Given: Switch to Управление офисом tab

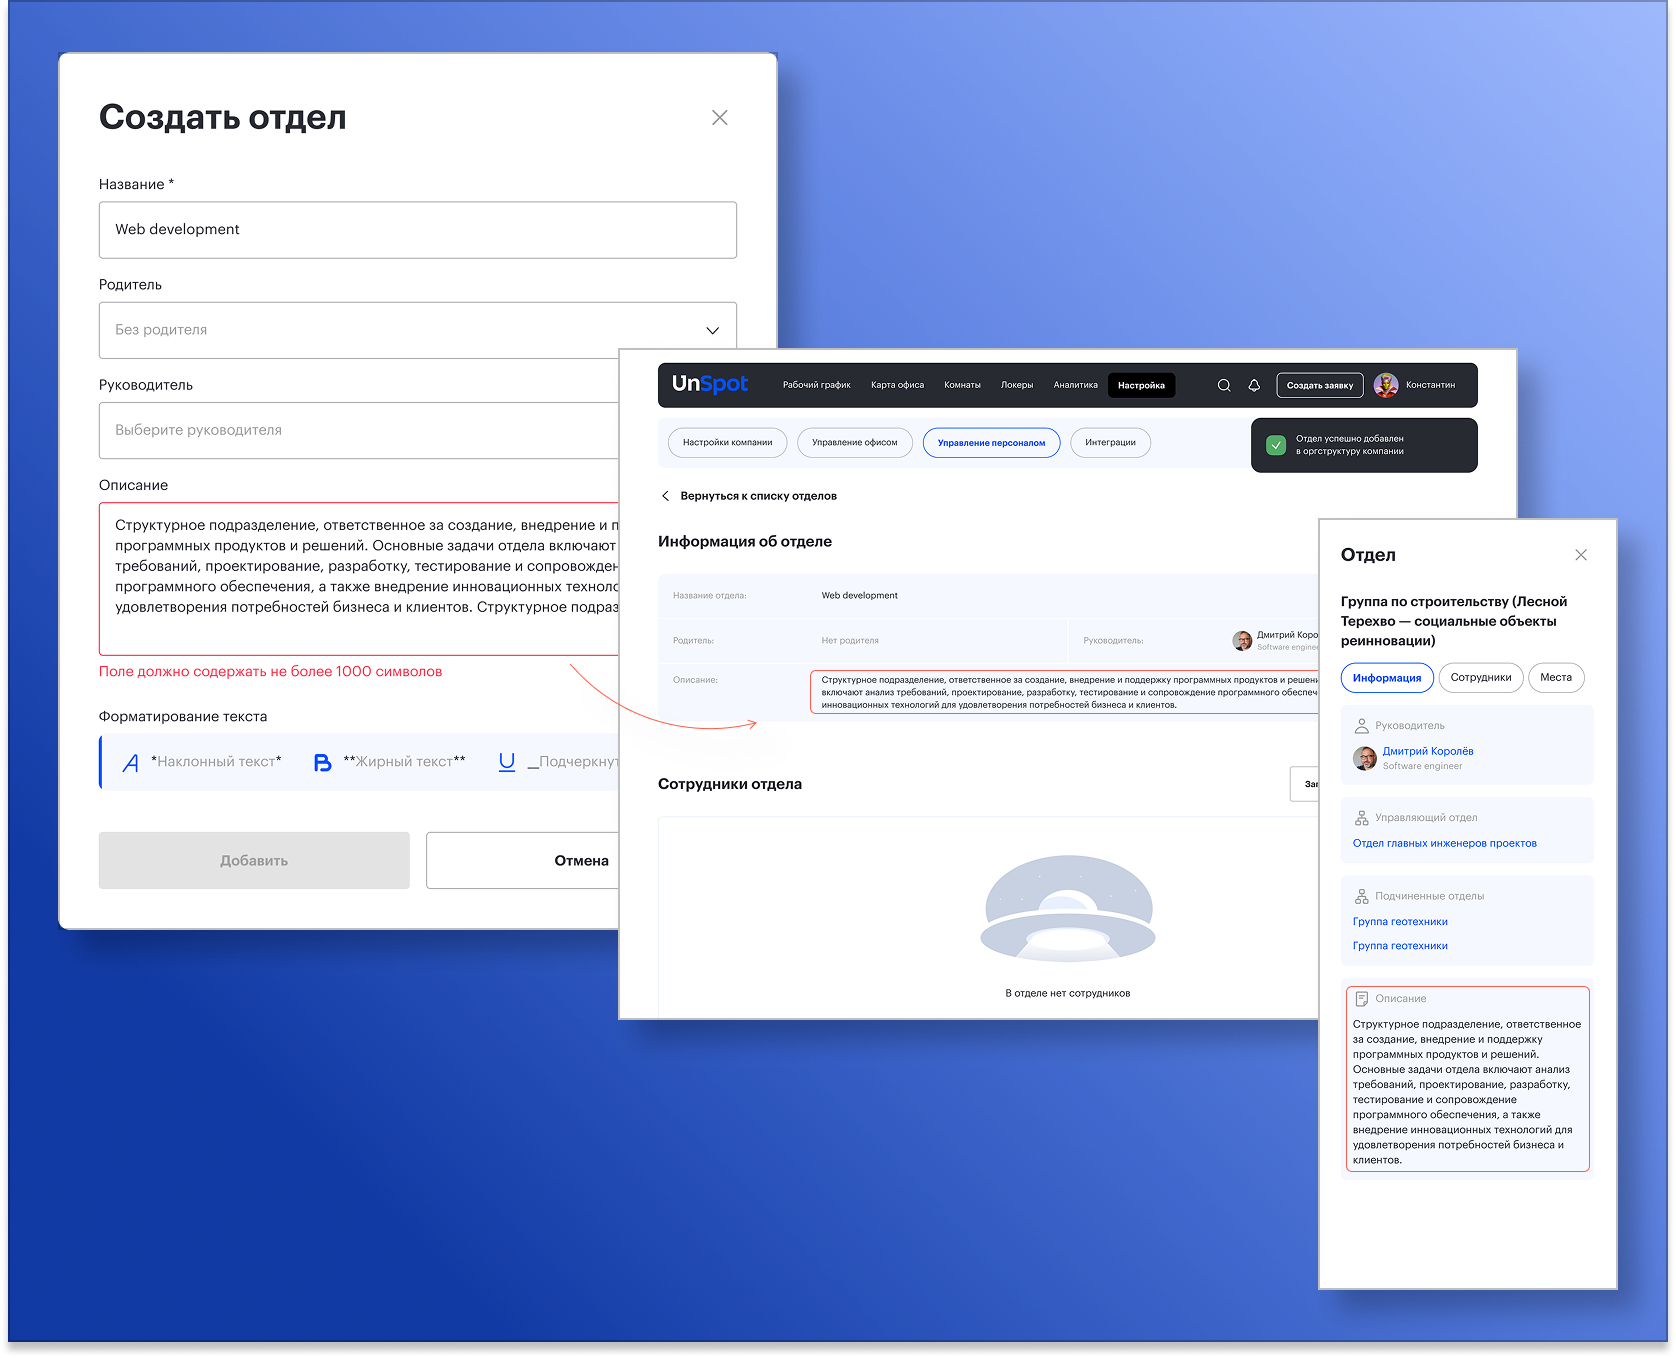Looking at the screenshot, I should coord(854,443).
